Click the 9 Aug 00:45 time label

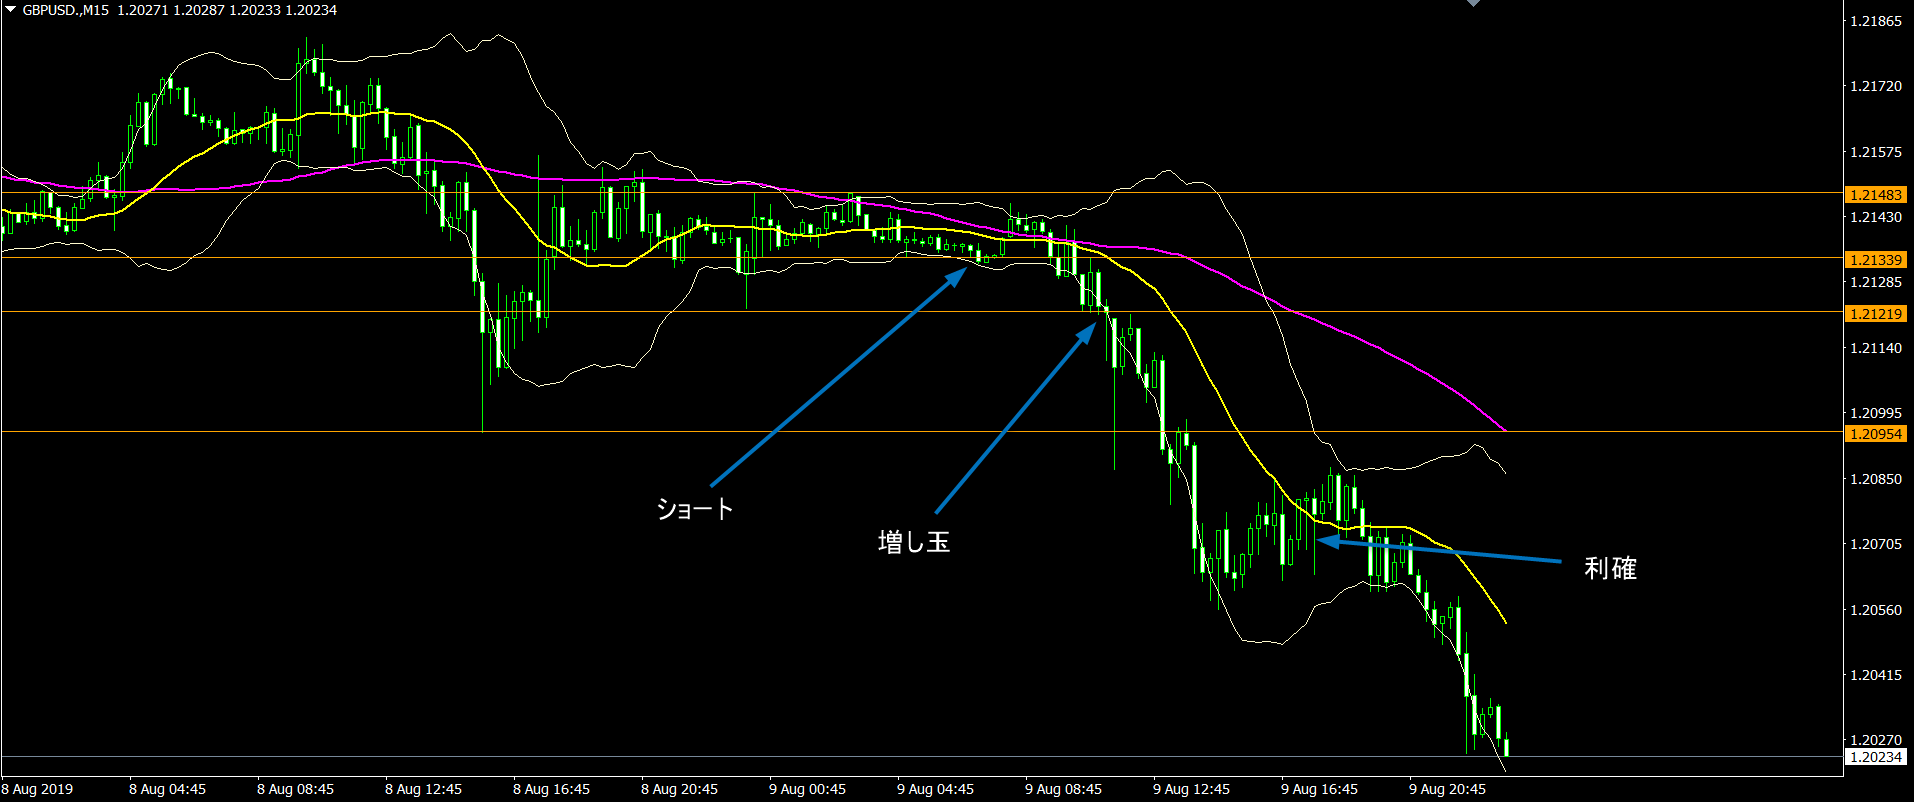(x=807, y=790)
